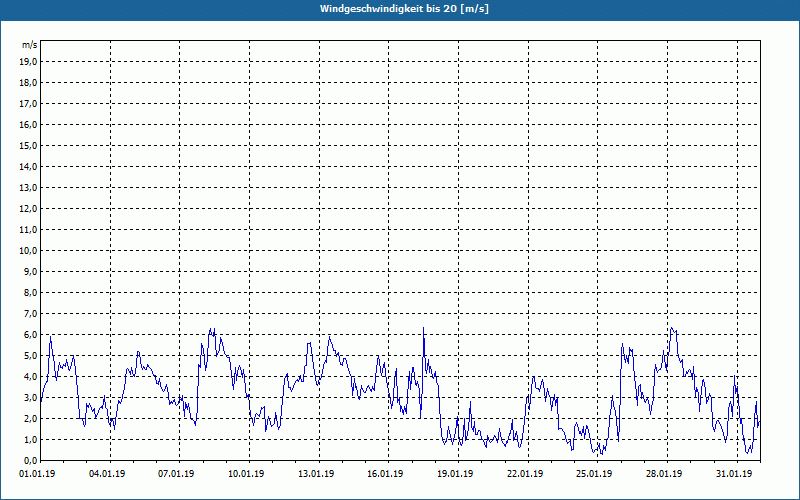The height and width of the screenshot is (500, 800).
Task: Select the 15,0 y-axis label
Action: (28, 145)
